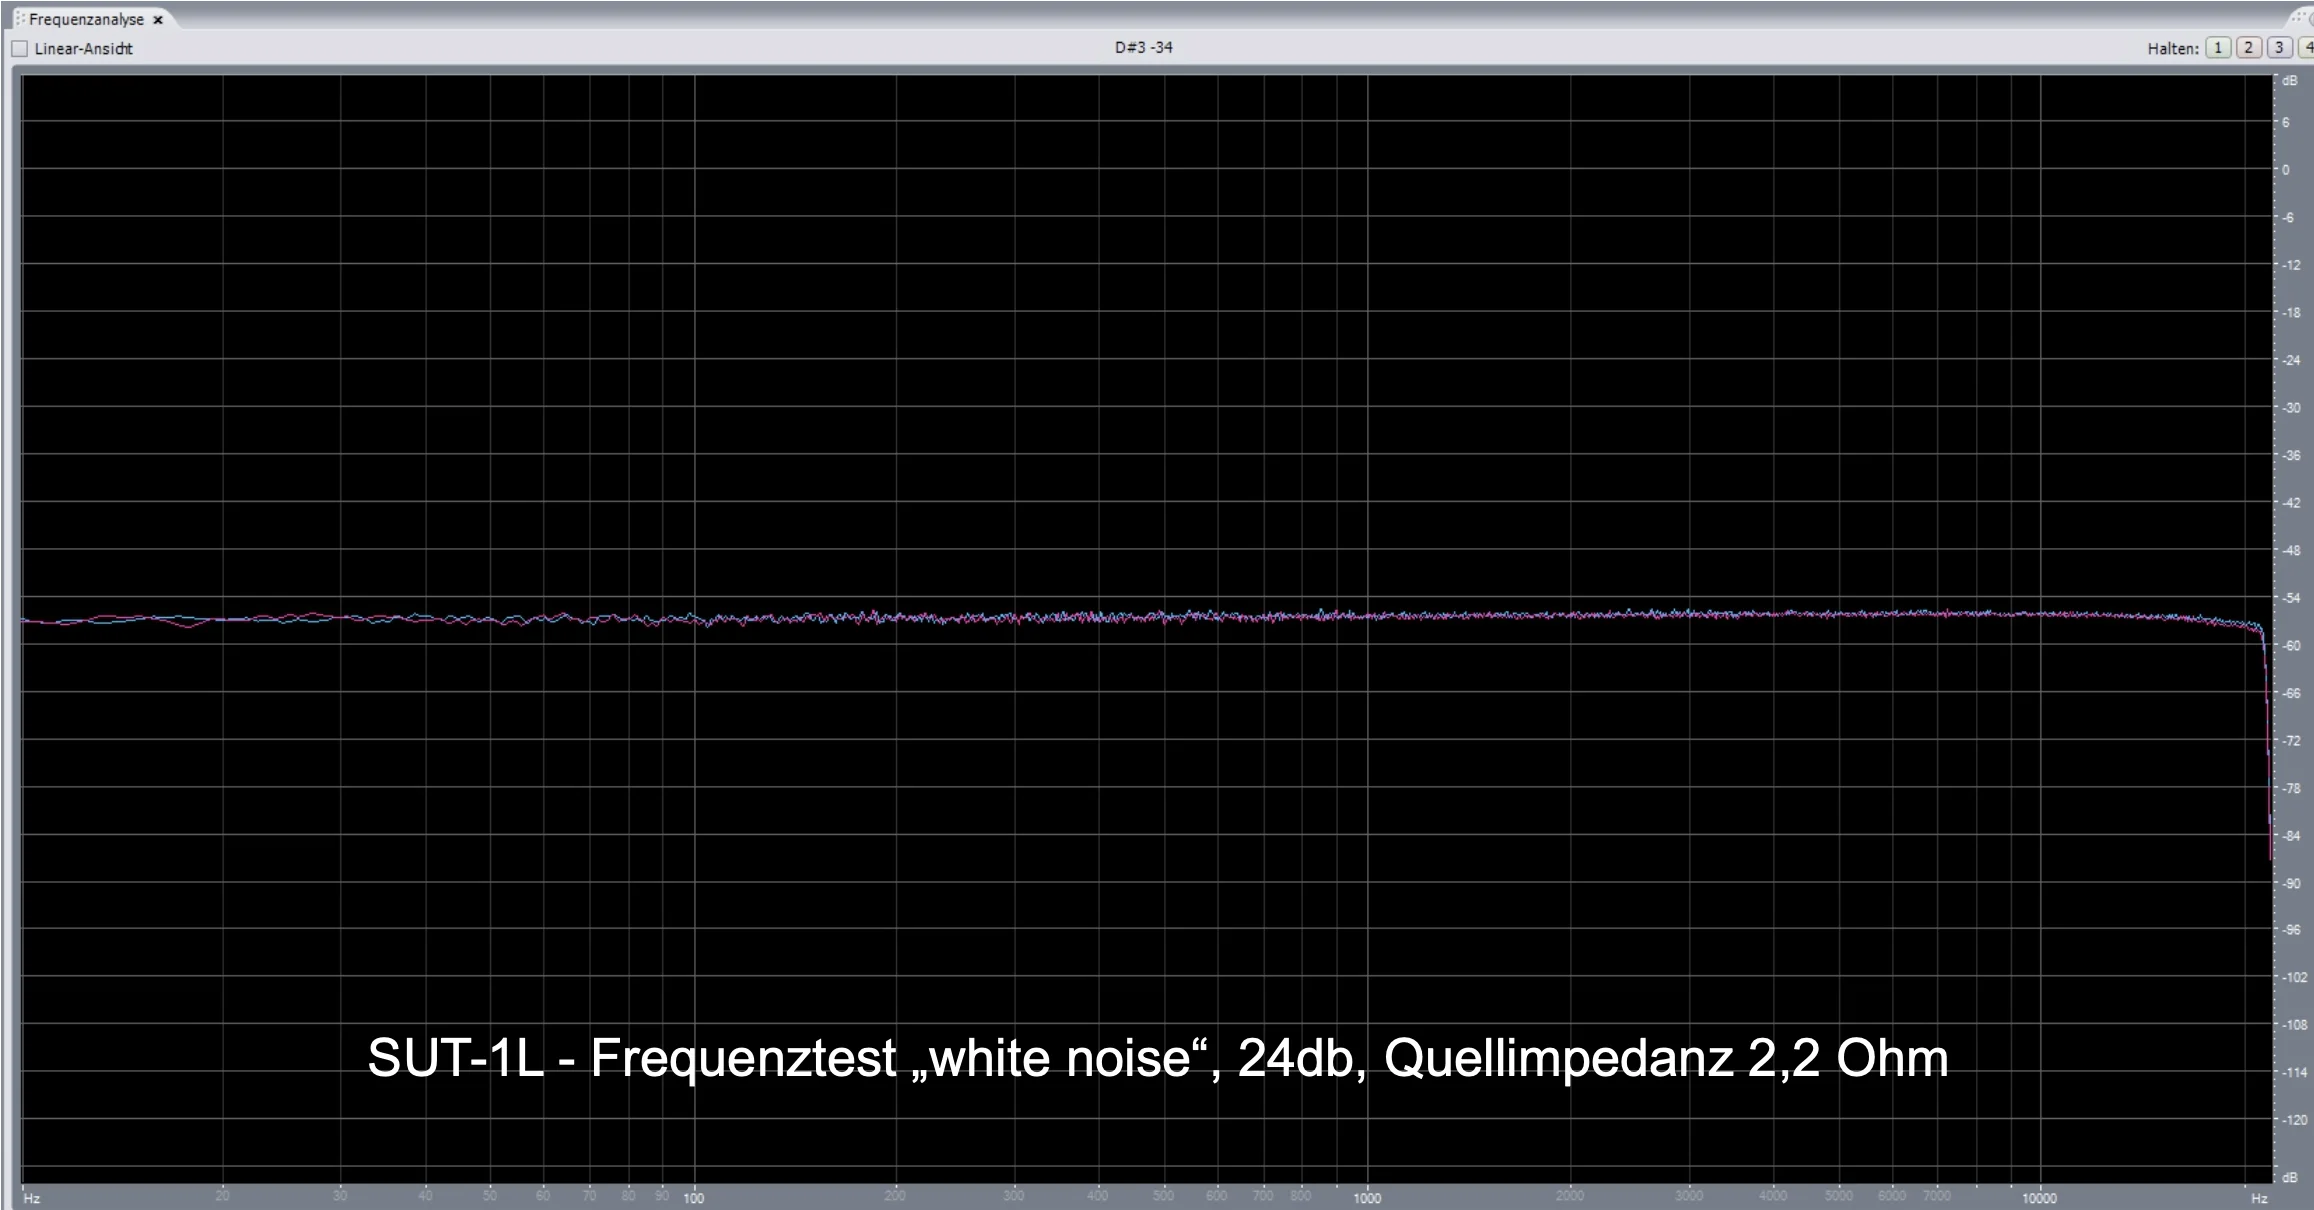Click the Halten: text label
2314x1210 pixels.
(x=2172, y=48)
